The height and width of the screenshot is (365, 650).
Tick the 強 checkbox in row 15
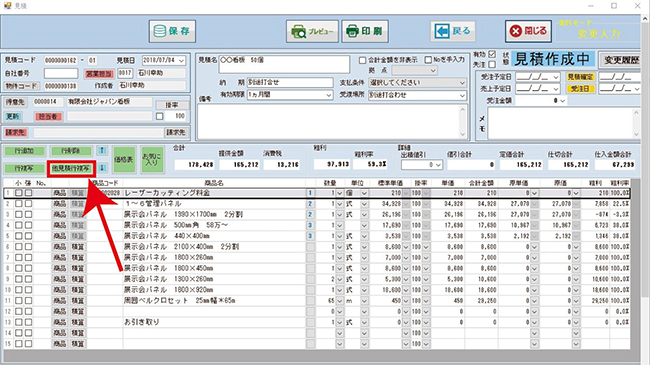point(28,344)
